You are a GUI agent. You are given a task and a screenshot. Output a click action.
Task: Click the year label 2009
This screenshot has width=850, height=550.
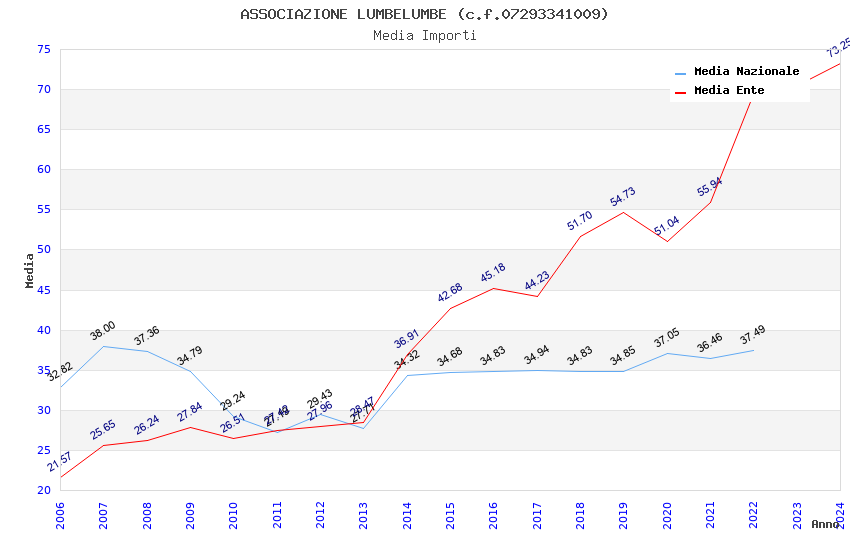pos(190,515)
